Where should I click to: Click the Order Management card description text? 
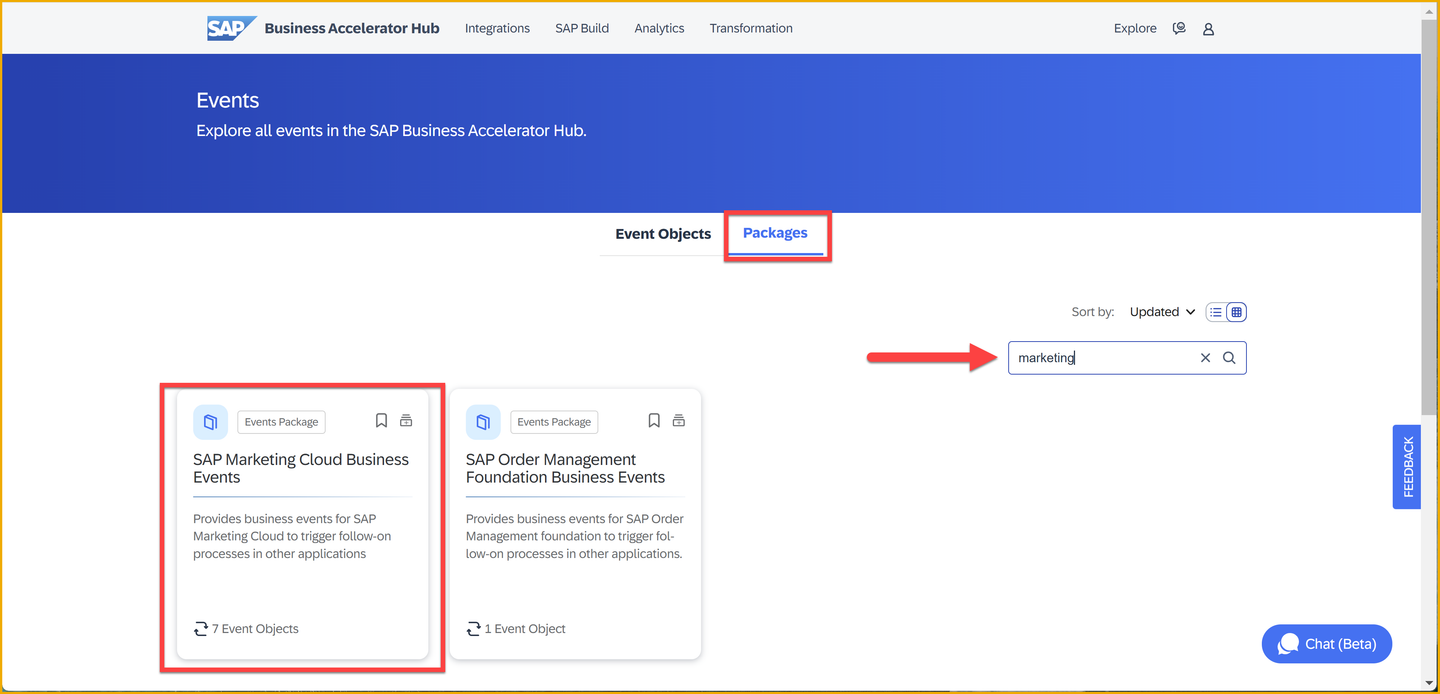(575, 536)
